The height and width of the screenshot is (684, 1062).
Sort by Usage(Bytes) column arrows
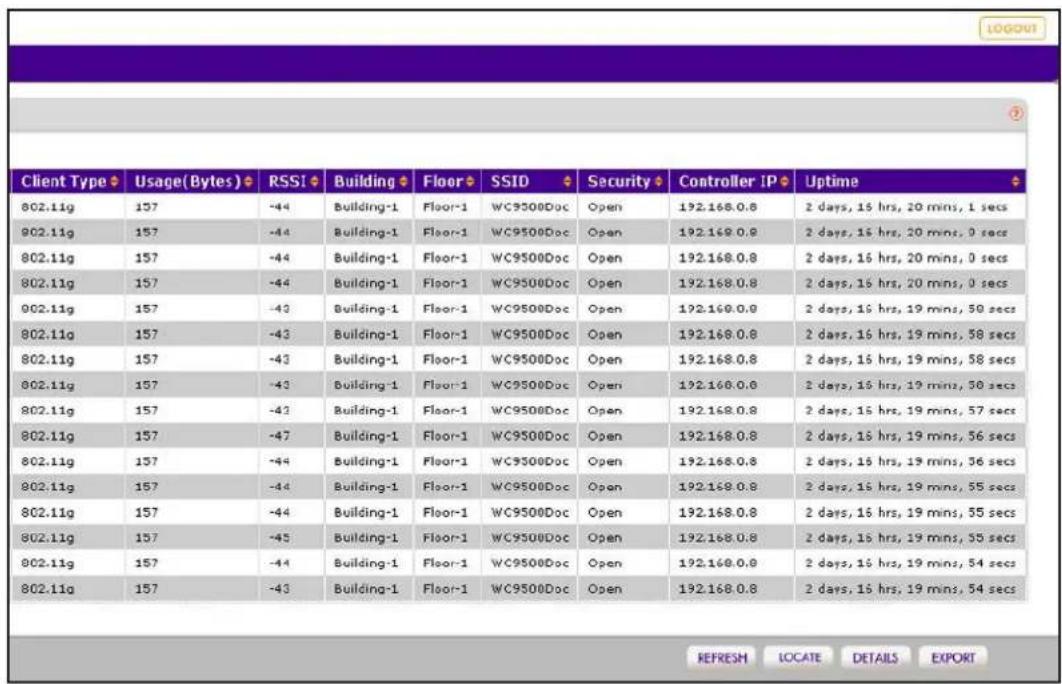pyautogui.click(x=248, y=181)
